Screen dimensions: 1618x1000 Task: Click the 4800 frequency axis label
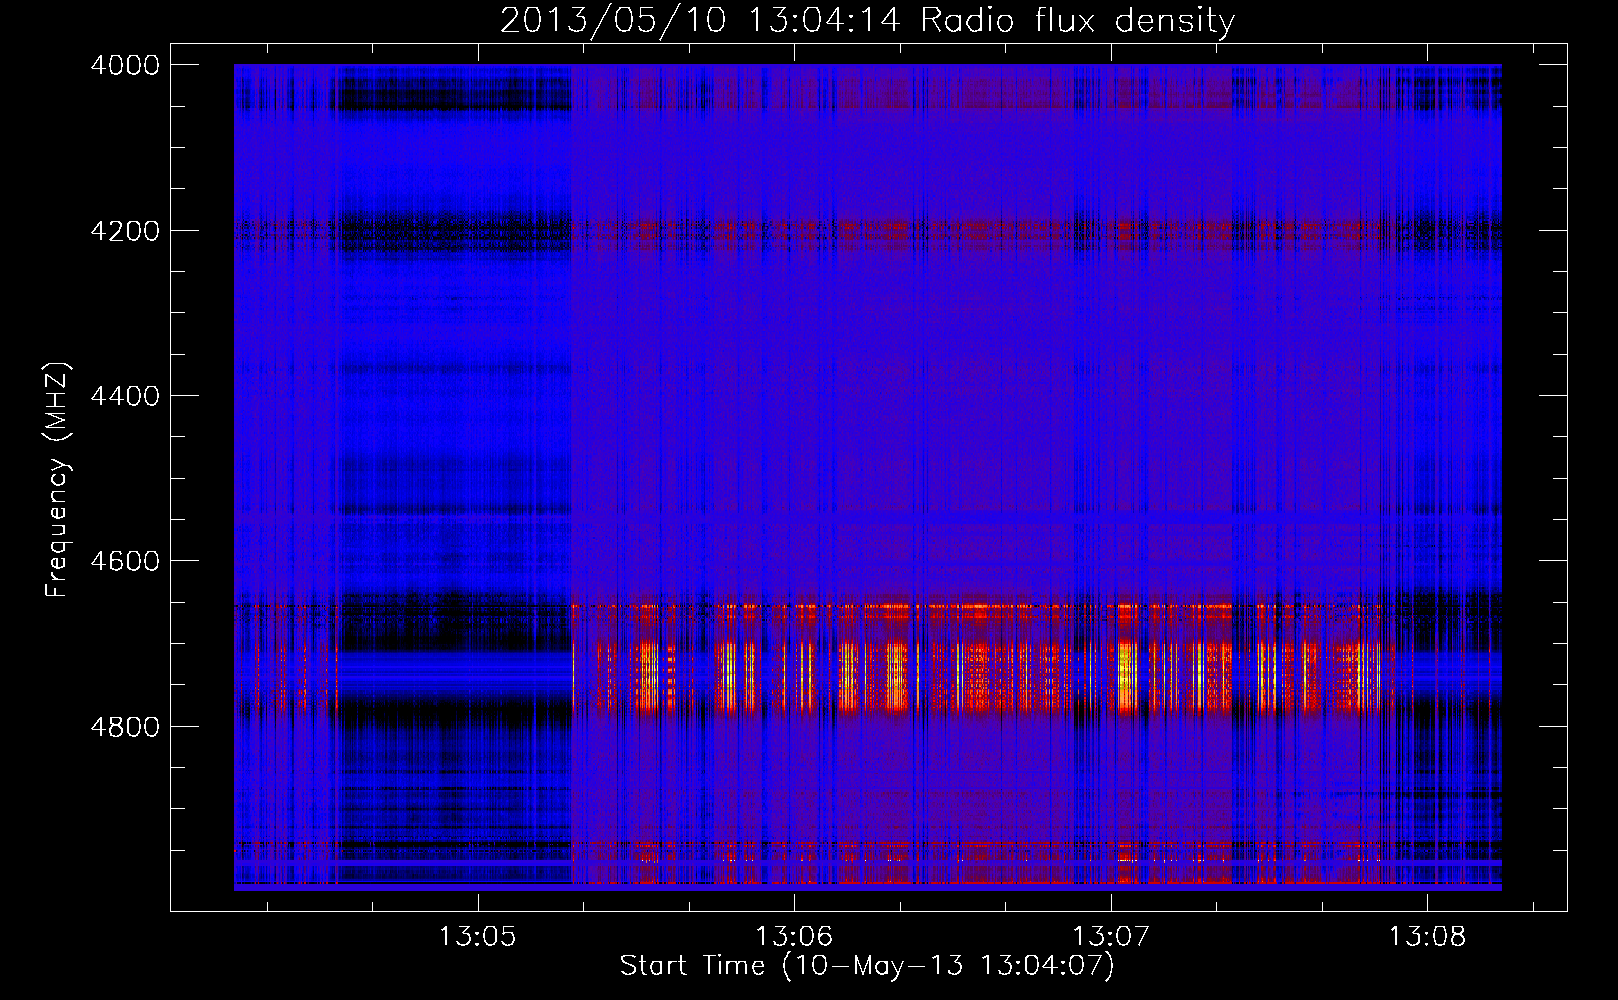point(125,727)
